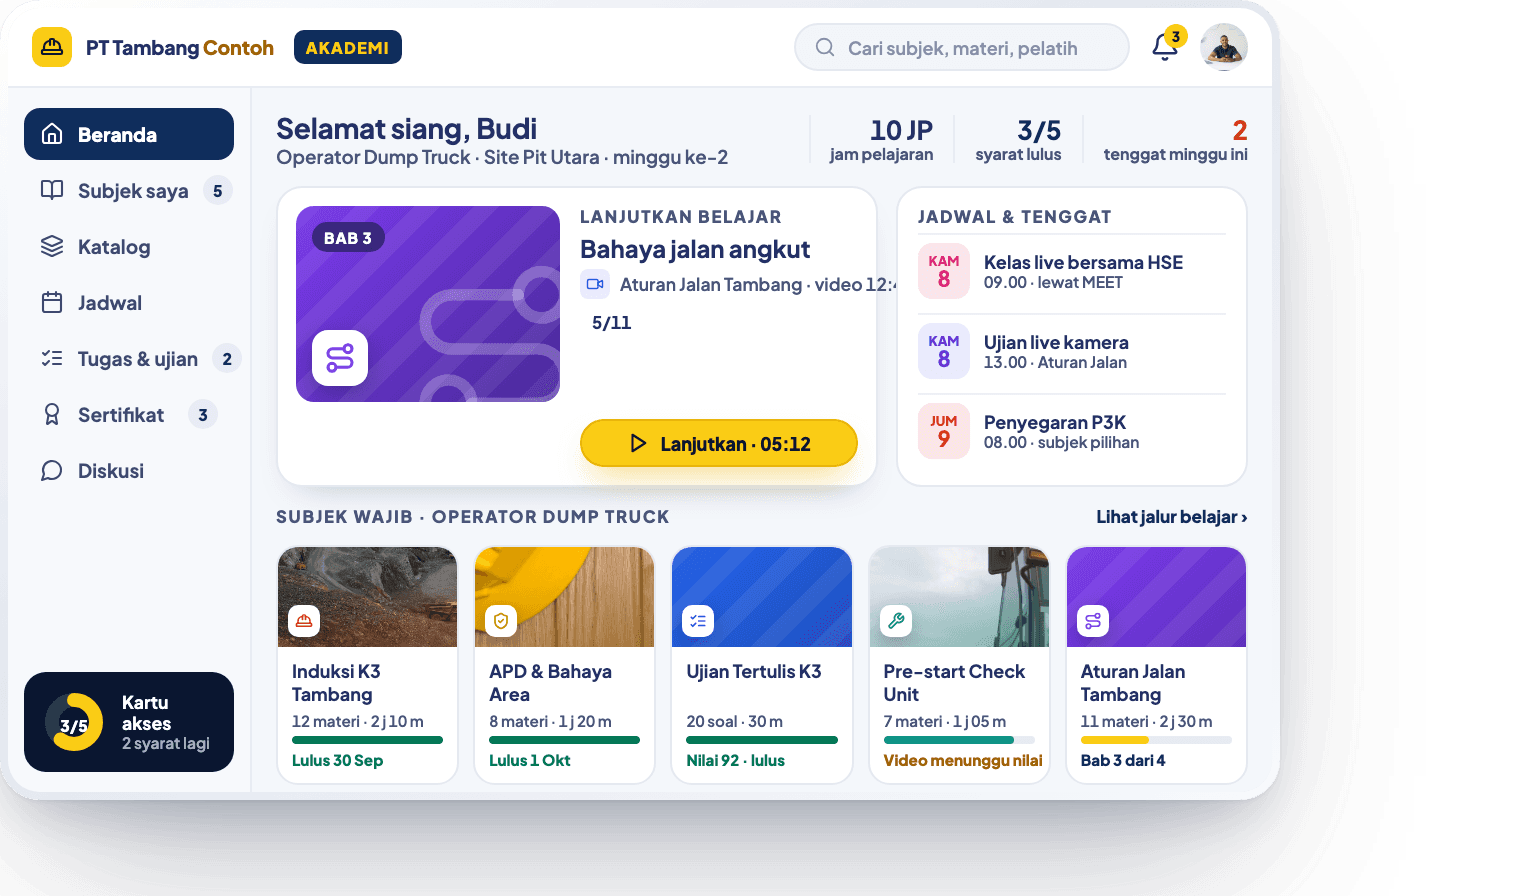Open Penyegaran P3K schedule entry
This screenshot has width=1536, height=896.
1072,431
